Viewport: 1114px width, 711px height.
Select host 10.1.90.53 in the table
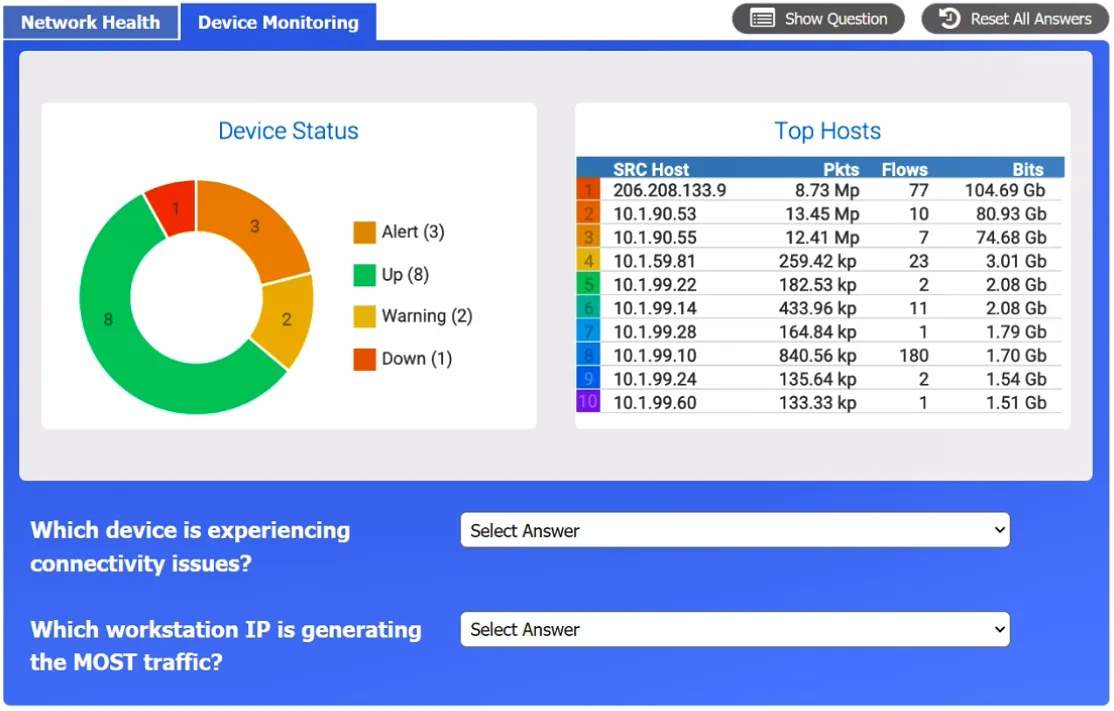[x=655, y=214]
